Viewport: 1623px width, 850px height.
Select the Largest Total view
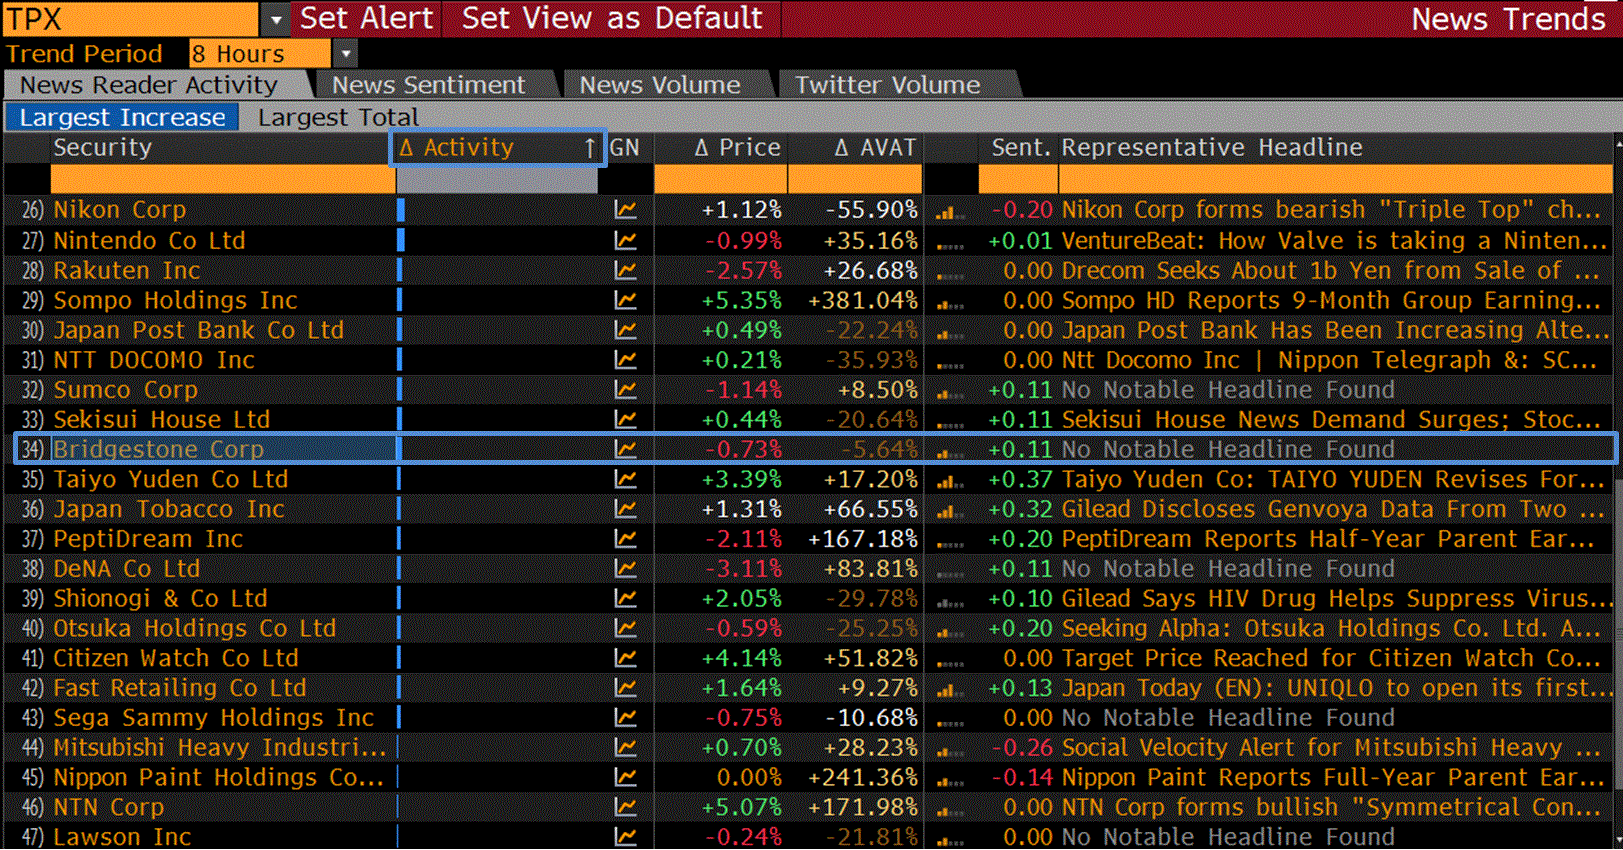(338, 117)
